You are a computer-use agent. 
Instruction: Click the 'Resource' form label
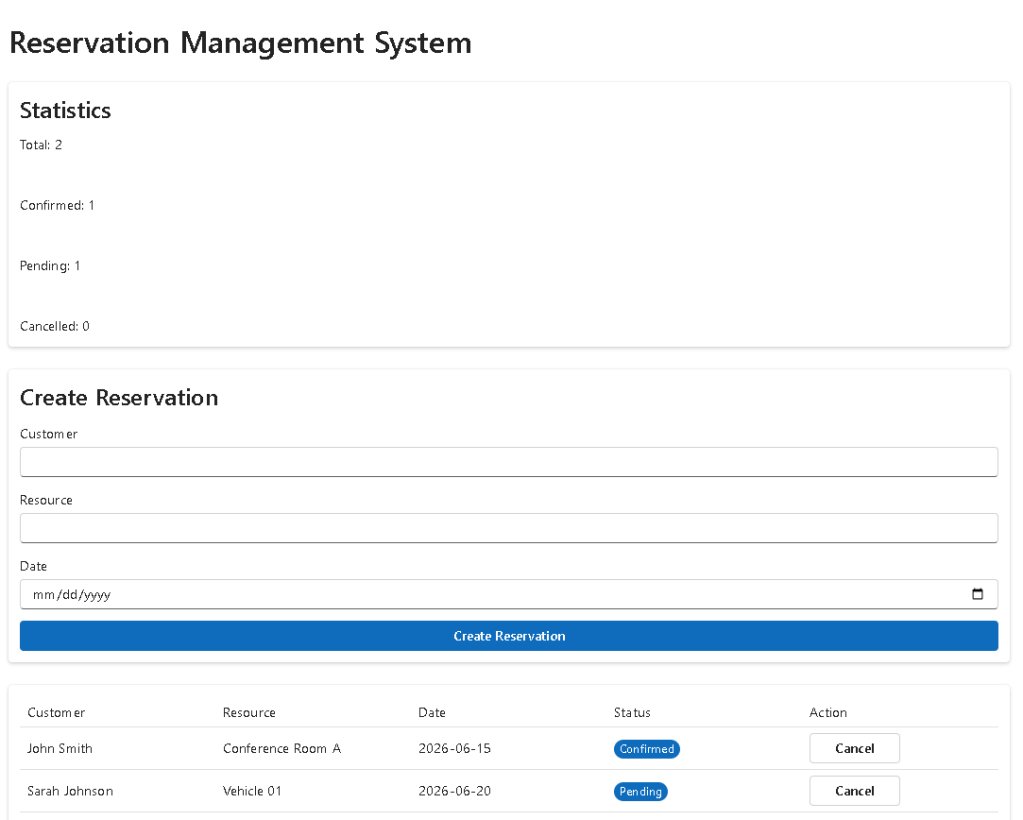(46, 500)
